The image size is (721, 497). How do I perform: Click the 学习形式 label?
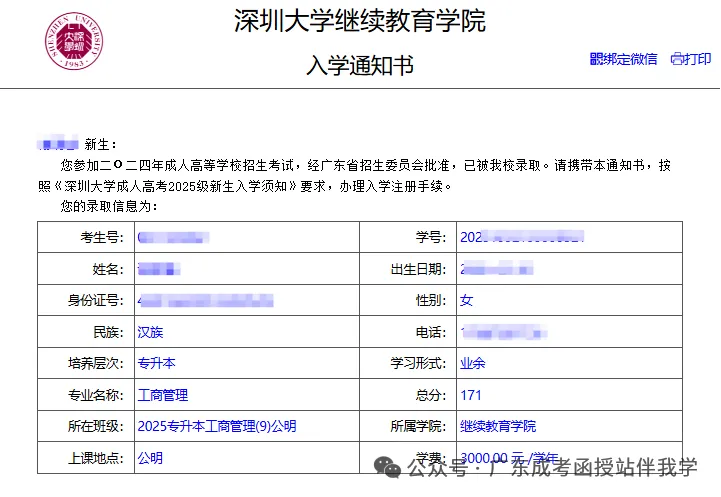tap(418, 363)
